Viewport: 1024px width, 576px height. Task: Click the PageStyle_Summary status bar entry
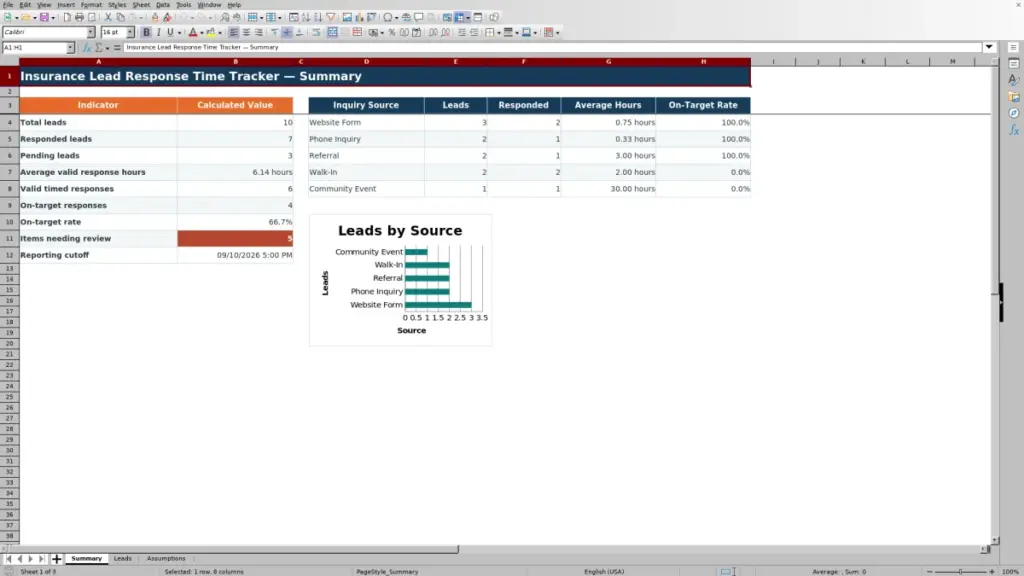click(387, 571)
